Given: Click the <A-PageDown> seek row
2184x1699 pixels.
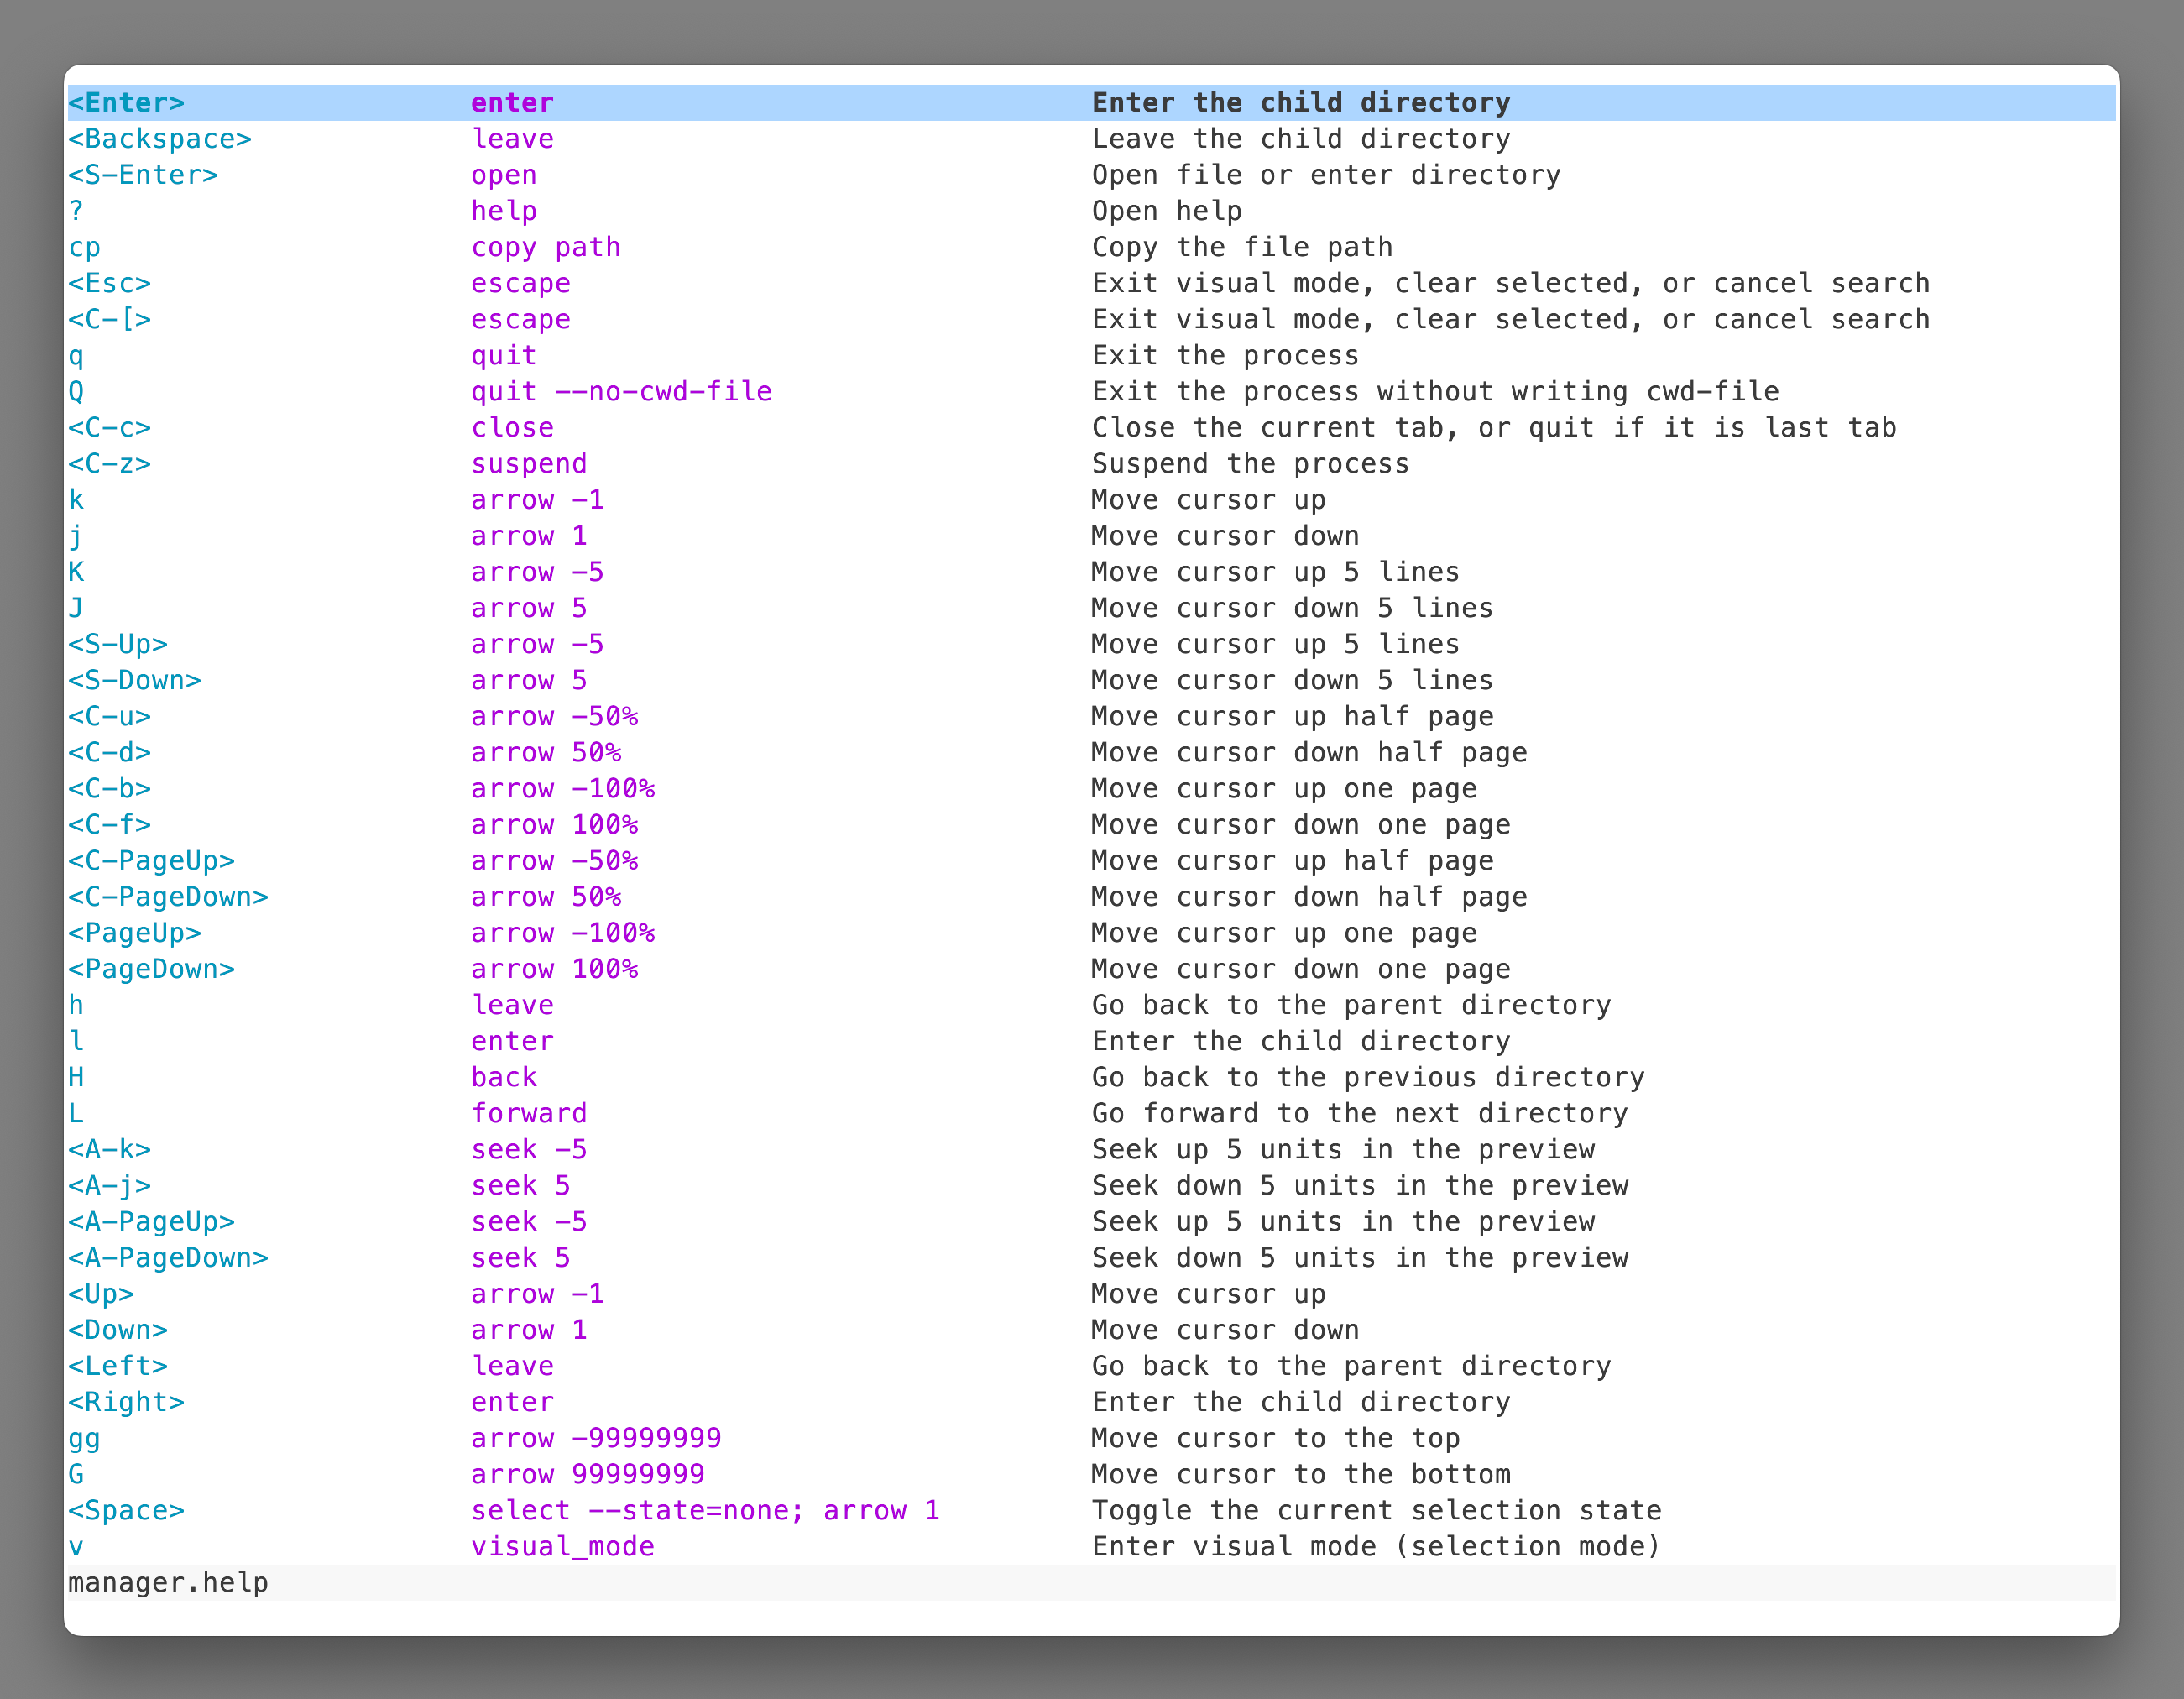Looking at the screenshot, I should pyautogui.click(x=168, y=1257).
